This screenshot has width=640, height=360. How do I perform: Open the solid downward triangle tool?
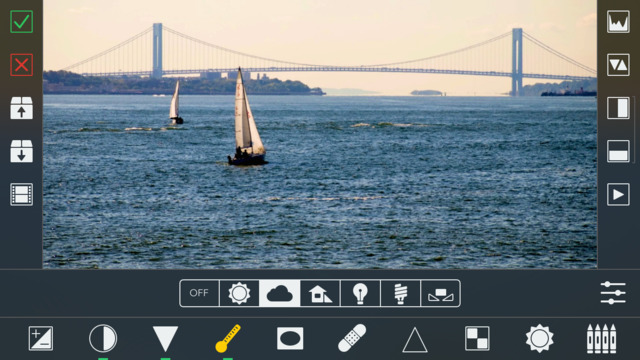165,338
